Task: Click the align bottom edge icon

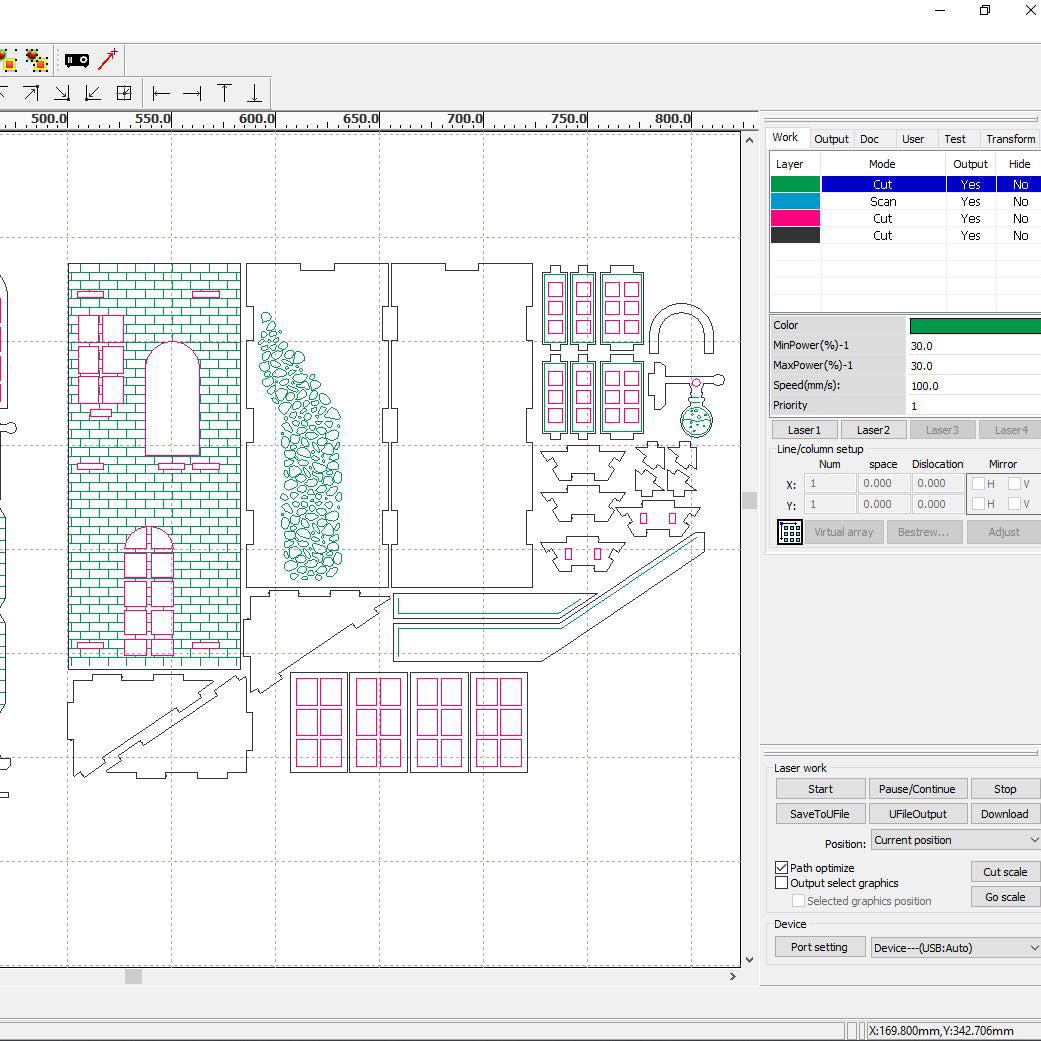Action: click(254, 93)
